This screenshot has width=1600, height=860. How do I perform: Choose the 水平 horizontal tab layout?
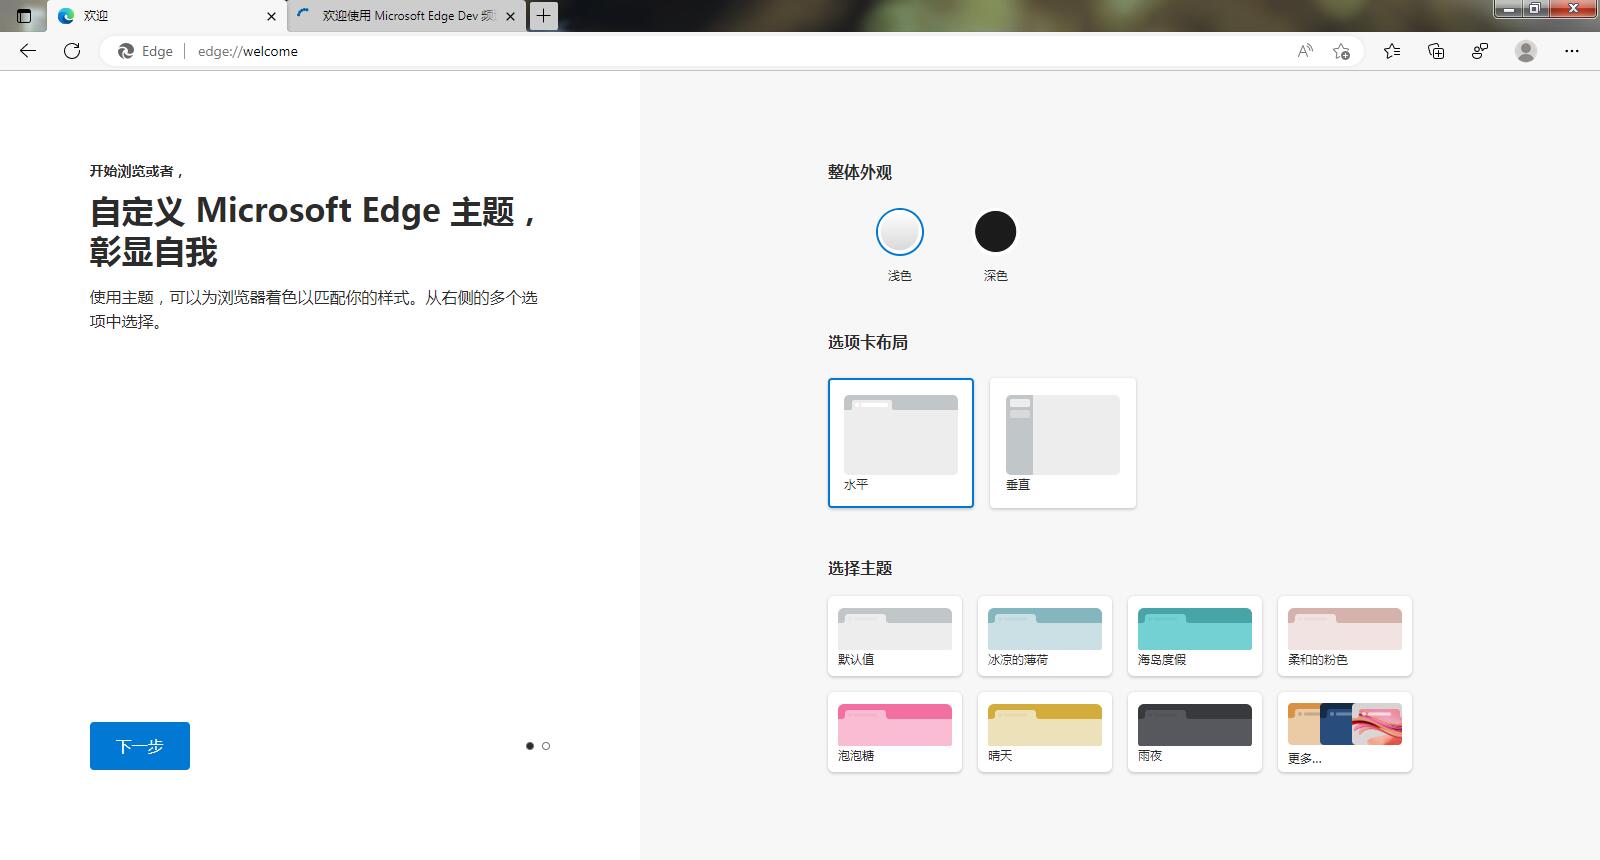coord(901,443)
